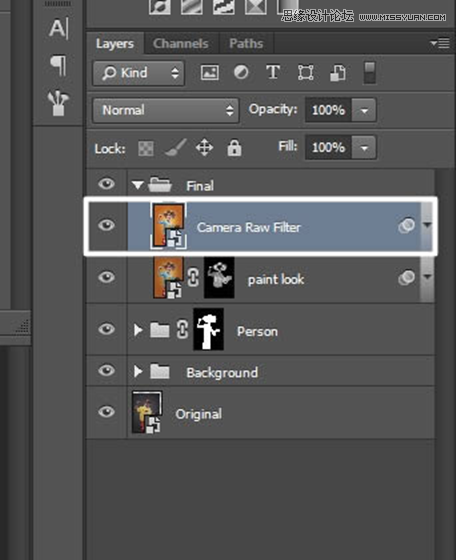Select the paint look layer mask
456x560 pixels.
(219, 278)
